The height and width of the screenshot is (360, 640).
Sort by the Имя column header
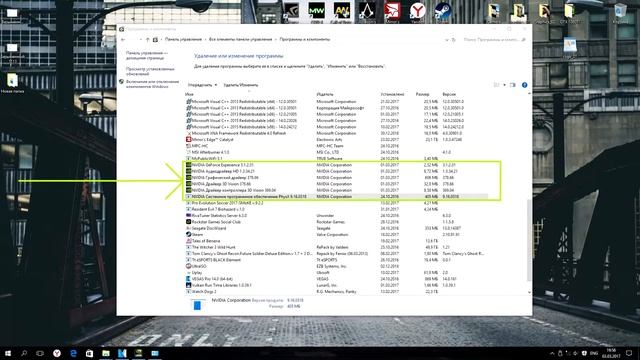pyautogui.click(x=189, y=94)
